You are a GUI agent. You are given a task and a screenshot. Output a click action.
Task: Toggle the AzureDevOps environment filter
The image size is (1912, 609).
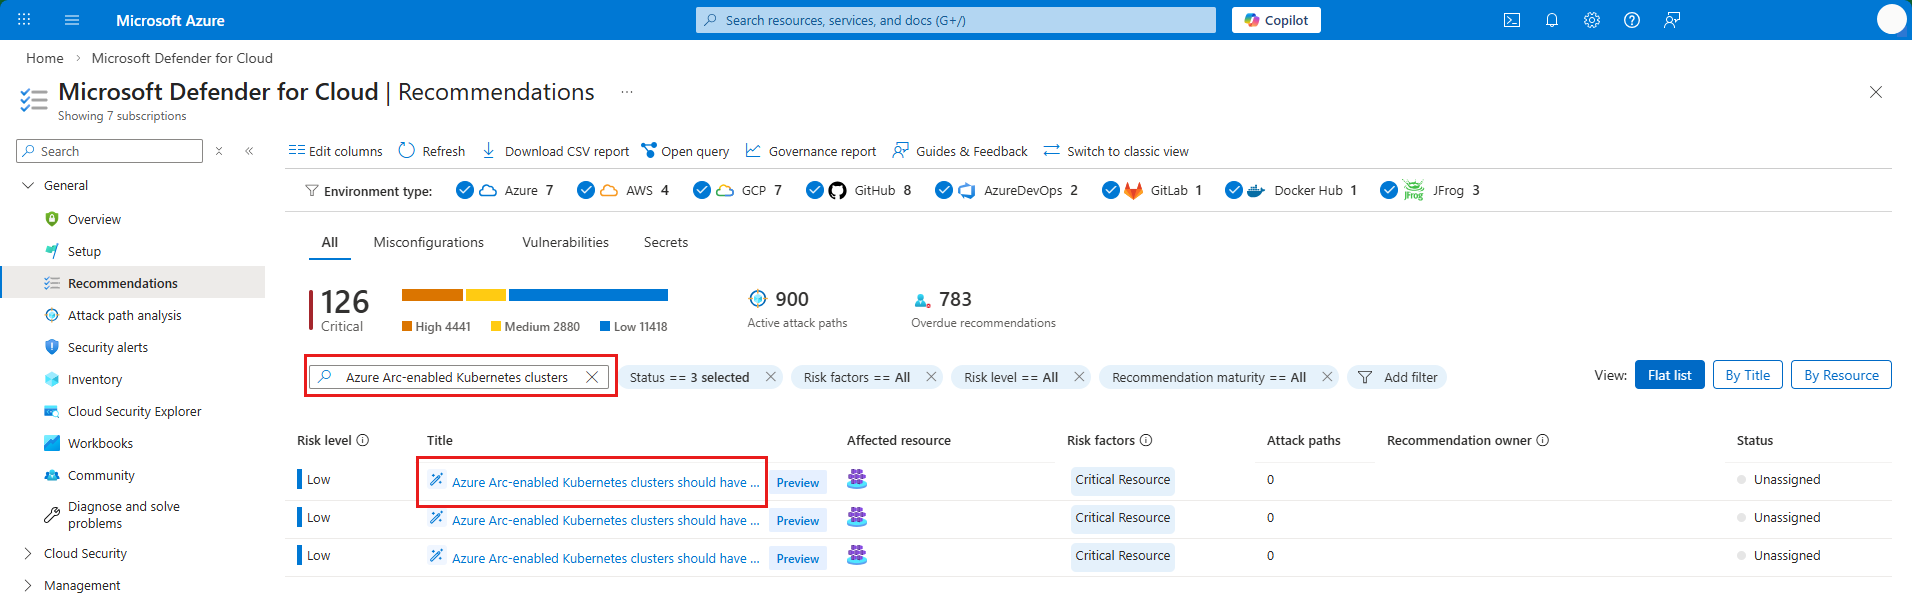[x=944, y=190]
